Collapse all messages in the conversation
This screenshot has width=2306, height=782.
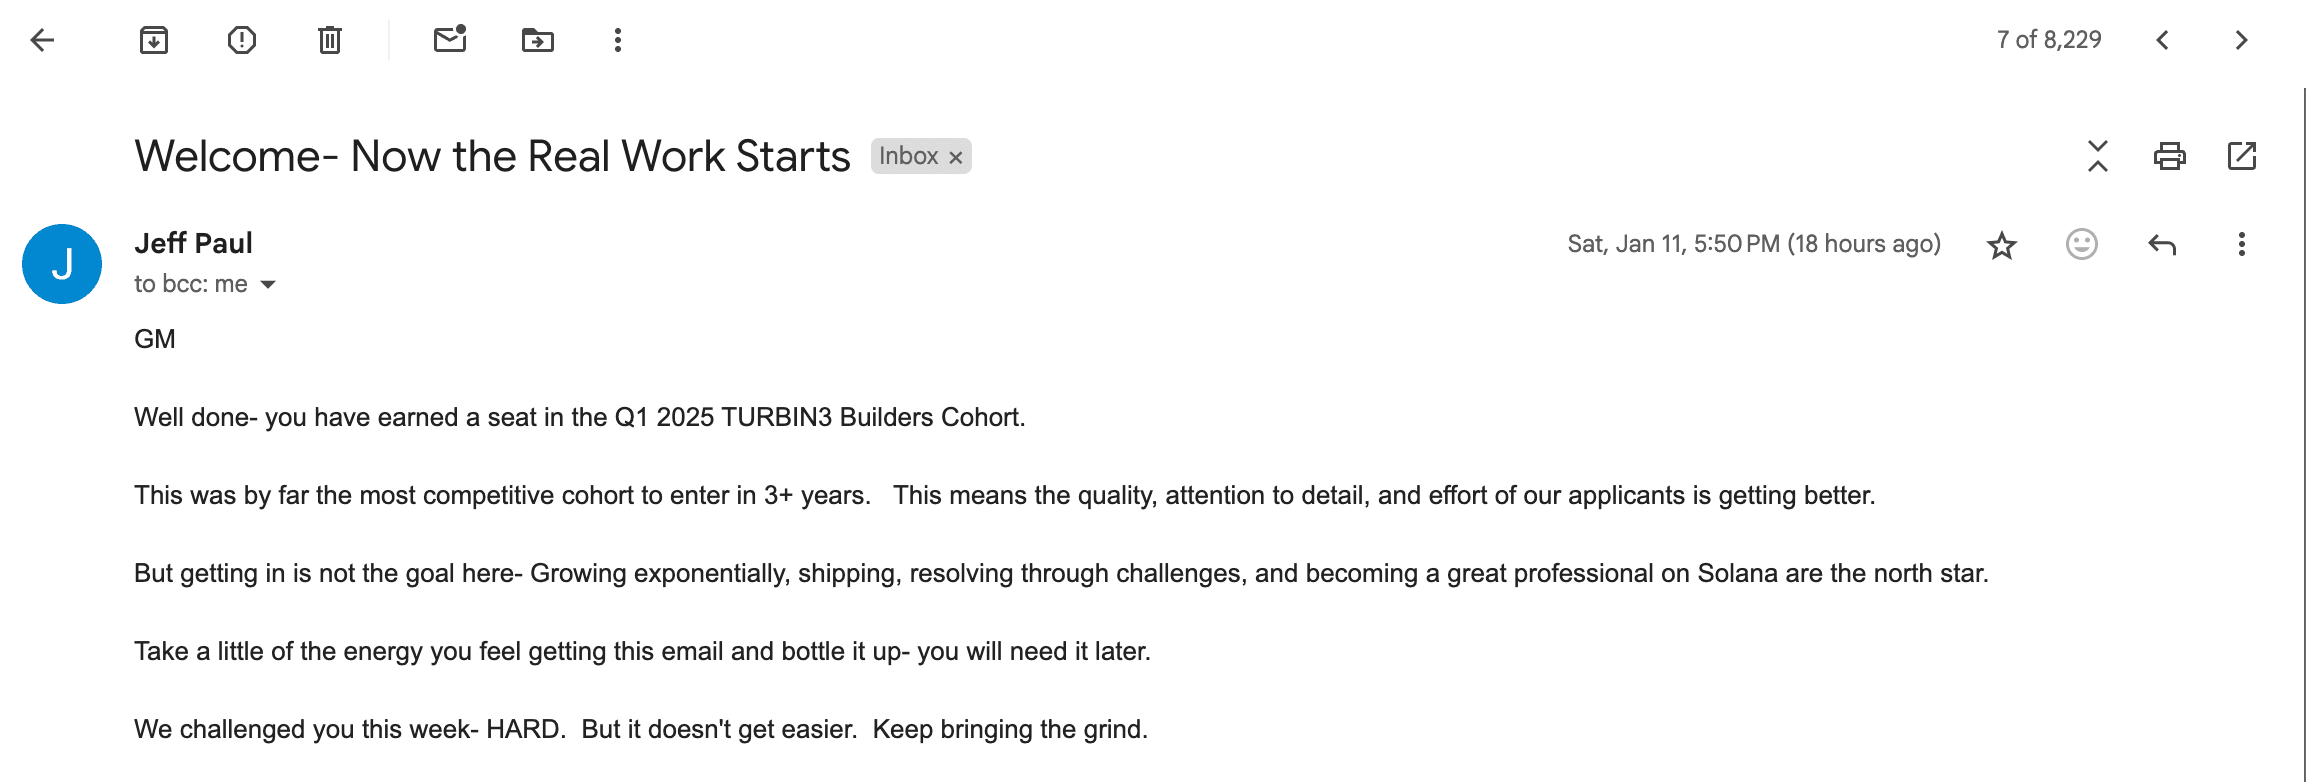(2097, 156)
